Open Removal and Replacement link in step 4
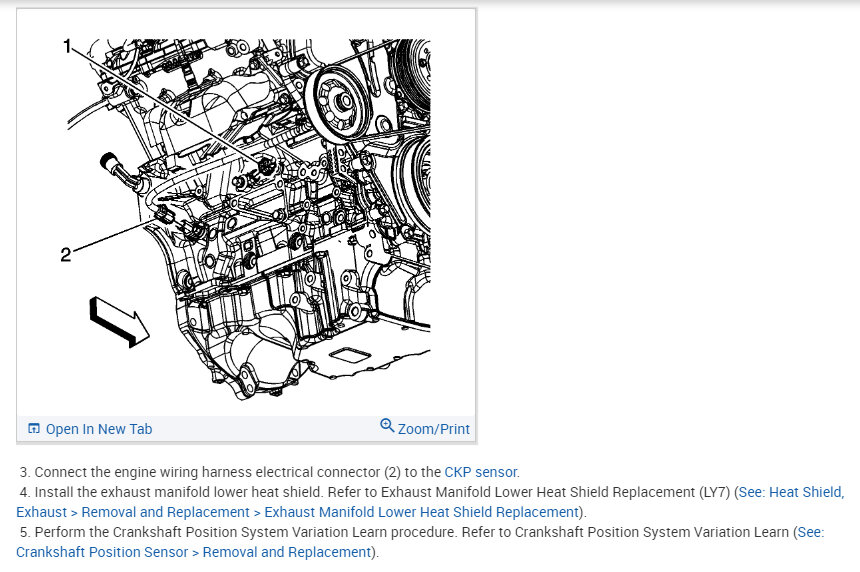Viewport: 860px width, 572px height. (165, 512)
